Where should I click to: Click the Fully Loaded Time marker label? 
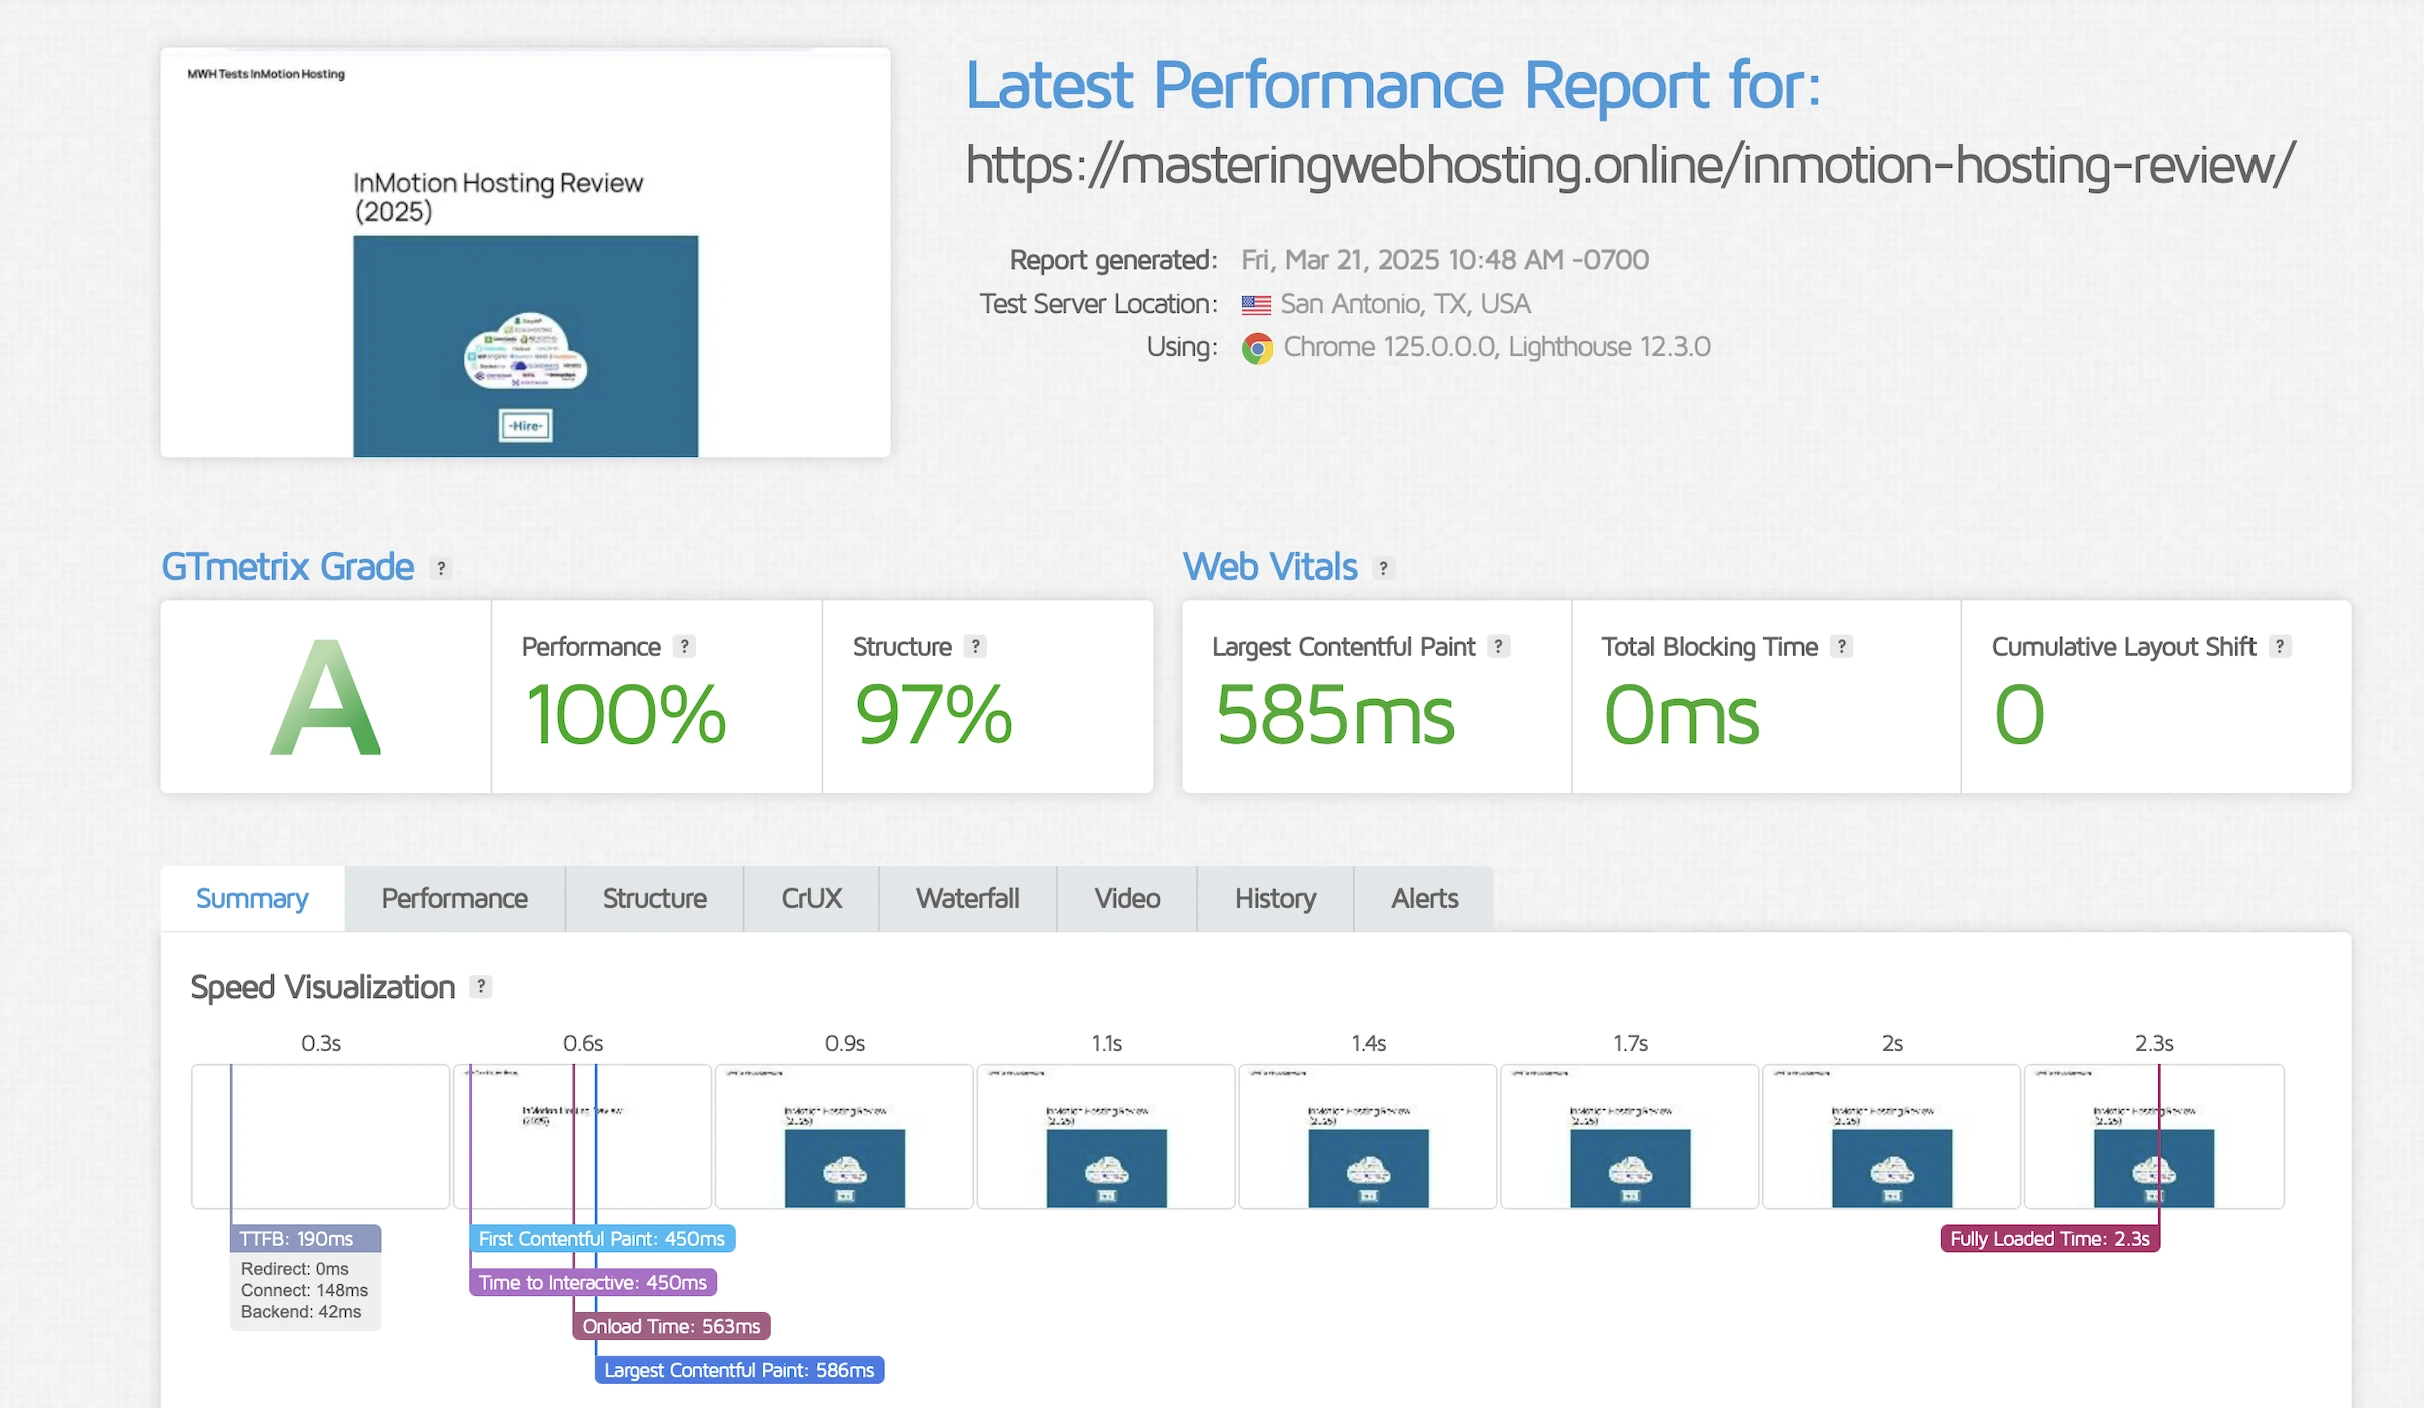pos(2049,1238)
